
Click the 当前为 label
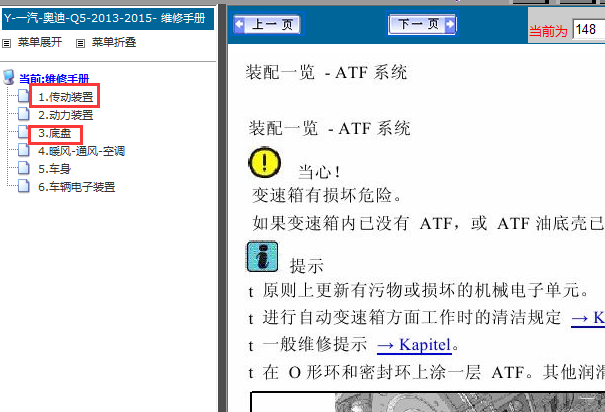(548, 31)
